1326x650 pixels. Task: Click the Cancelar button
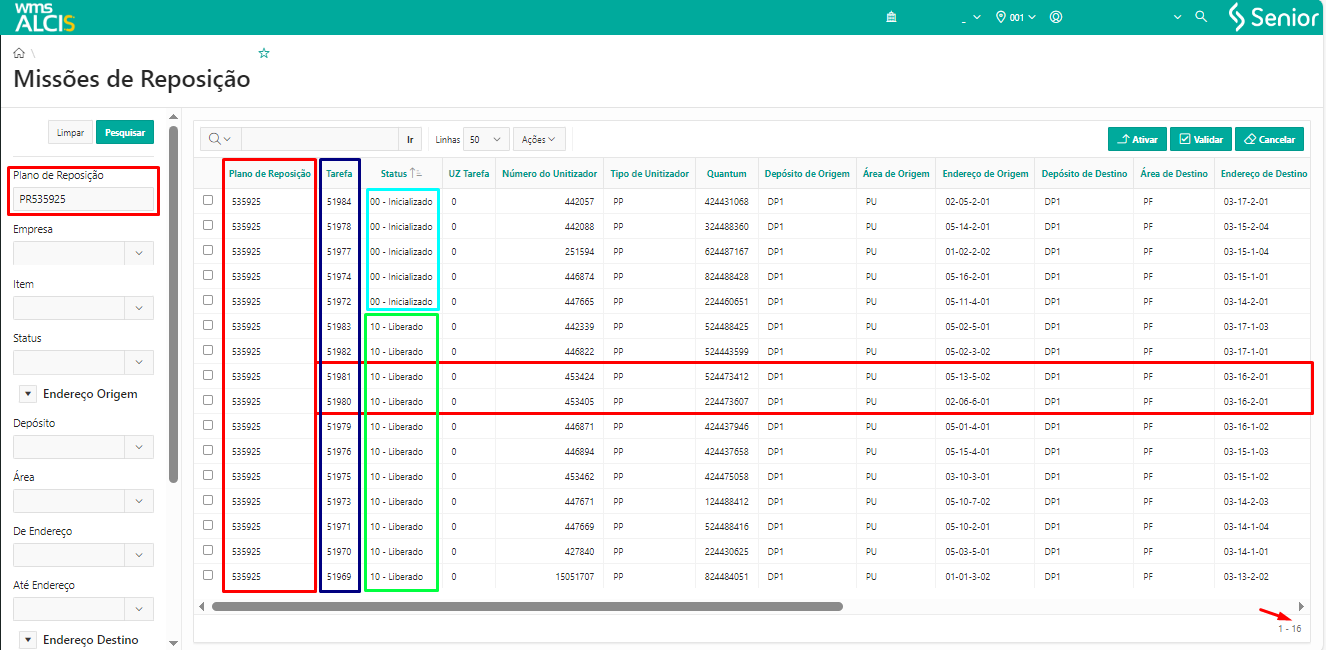click(1269, 140)
